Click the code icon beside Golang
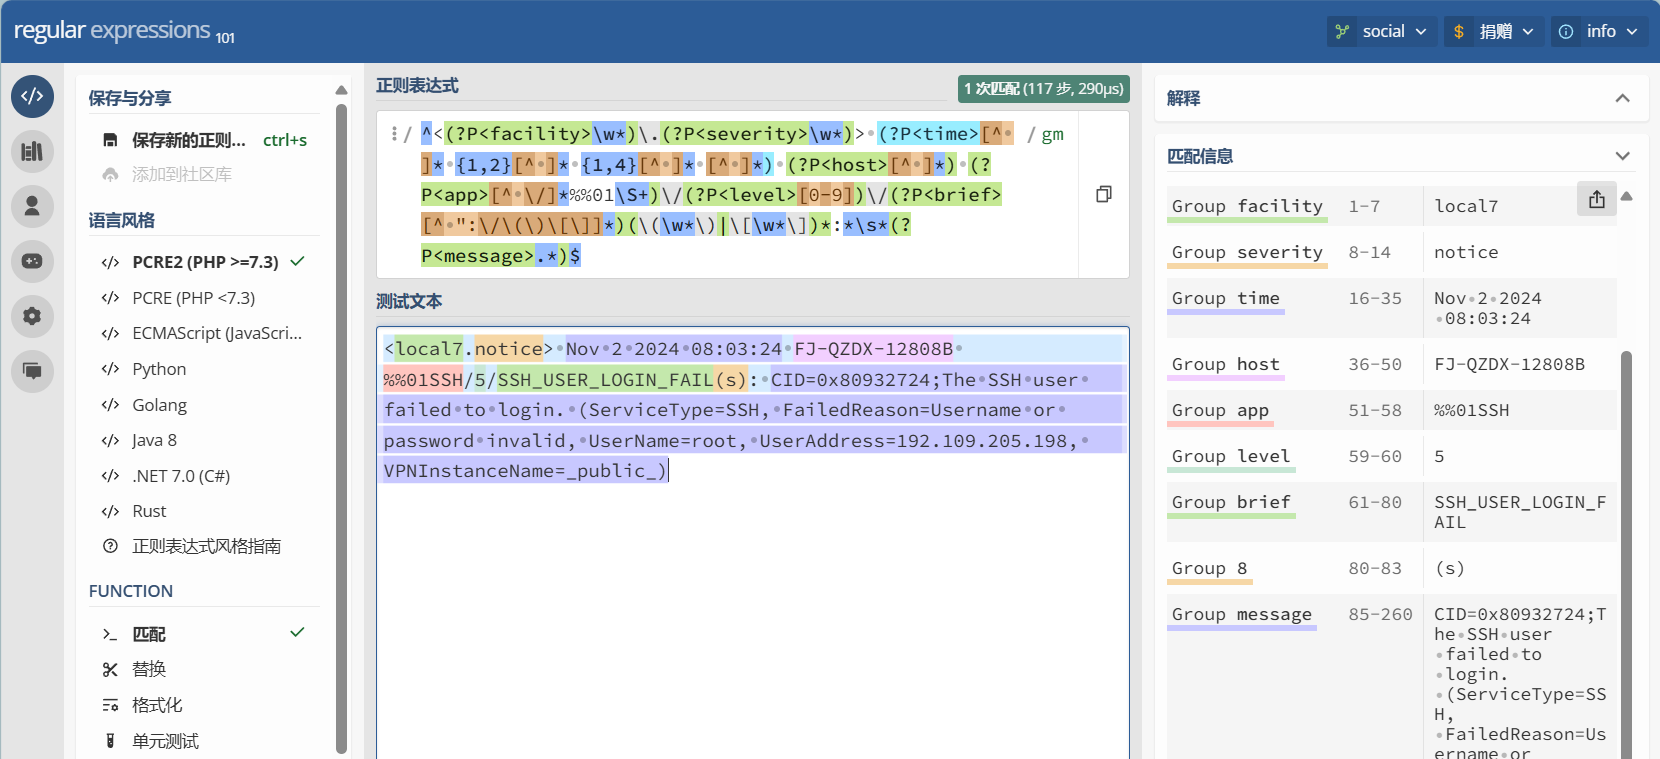Viewport: 1660px width, 759px height. [110, 405]
